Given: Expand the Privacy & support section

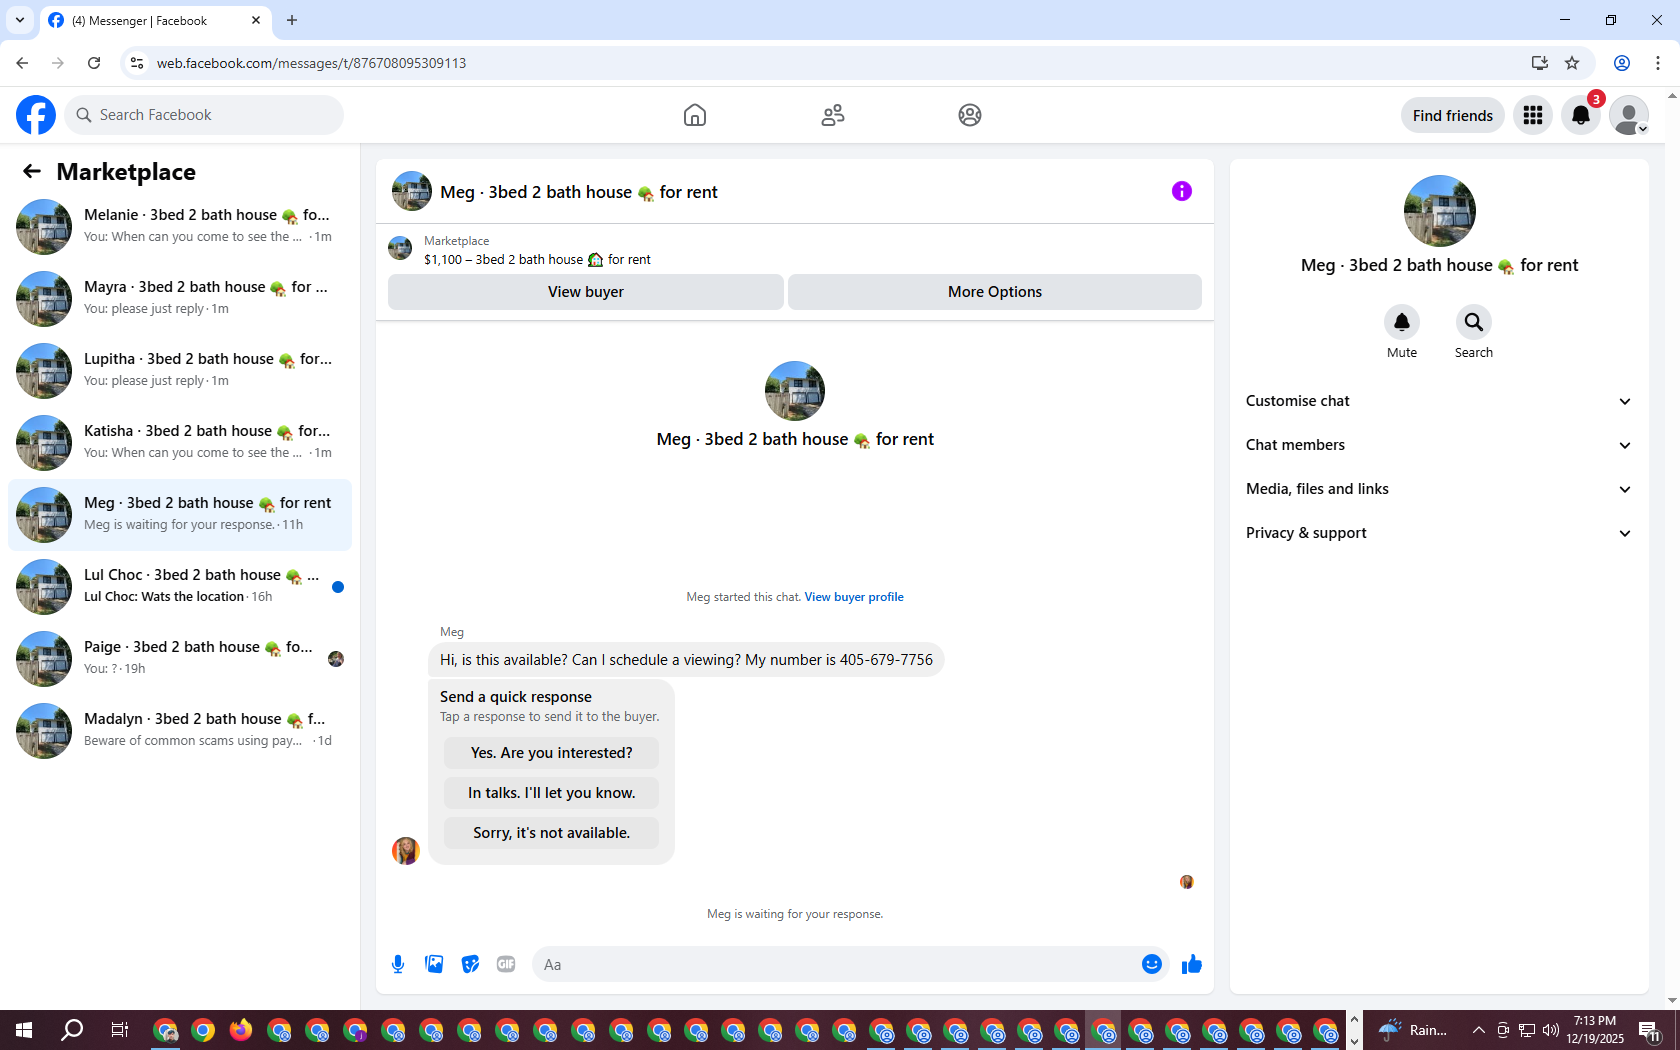Looking at the screenshot, I should tap(1439, 533).
